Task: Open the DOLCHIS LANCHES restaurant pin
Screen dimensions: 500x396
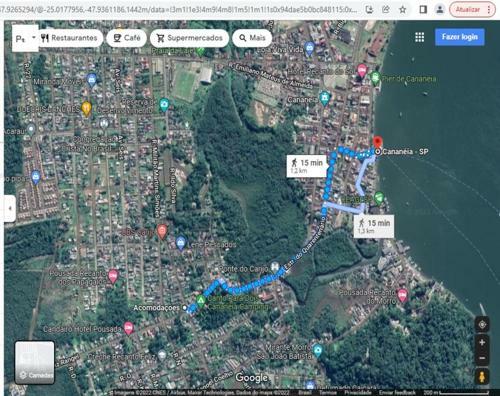Action: pyautogui.click(x=86, y=109)
